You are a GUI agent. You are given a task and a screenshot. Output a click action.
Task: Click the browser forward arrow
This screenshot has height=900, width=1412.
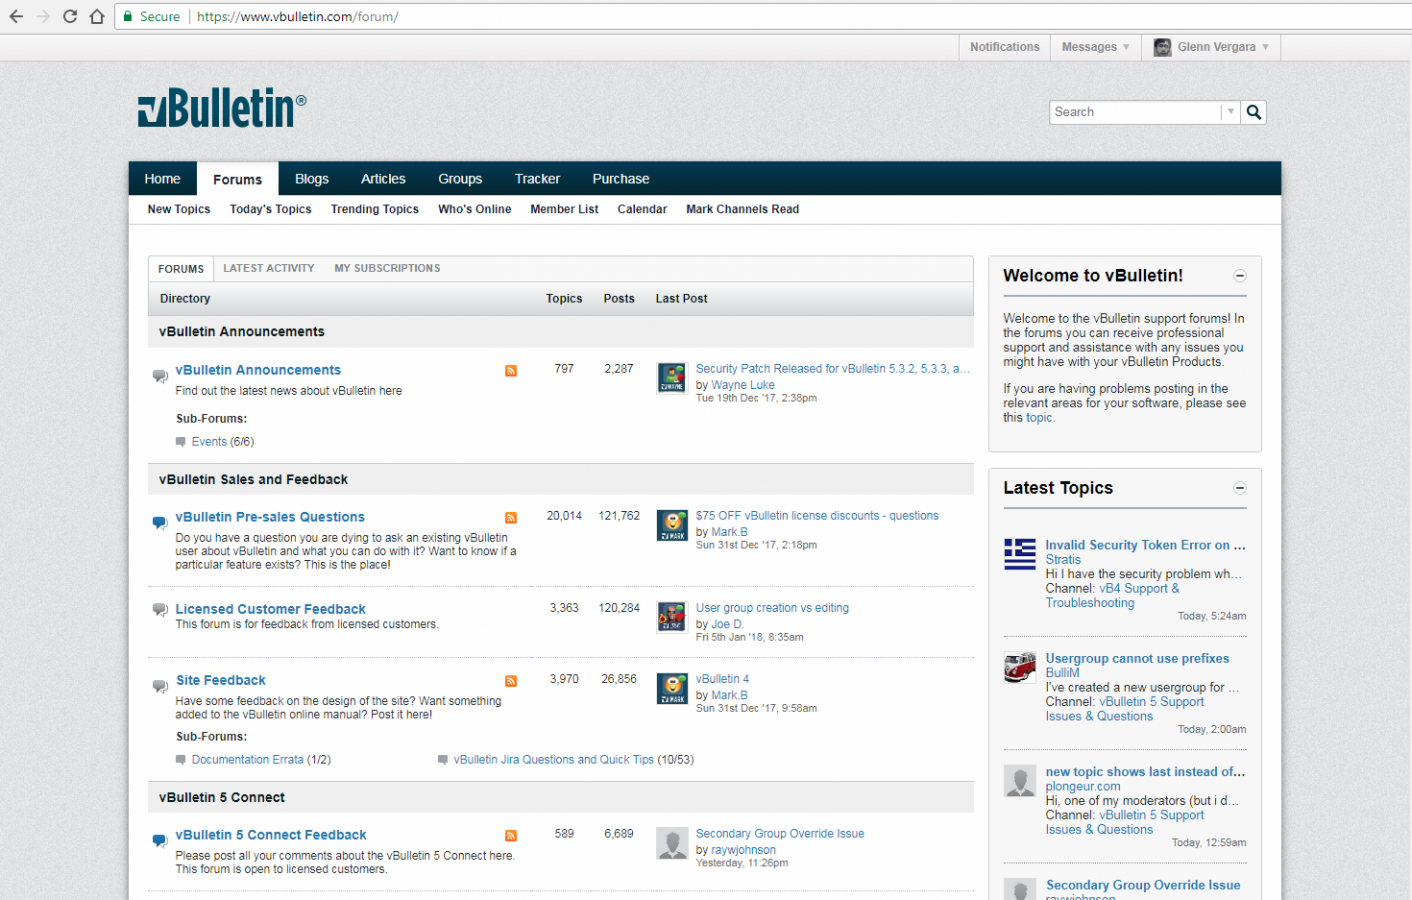(x=43, y=16)
